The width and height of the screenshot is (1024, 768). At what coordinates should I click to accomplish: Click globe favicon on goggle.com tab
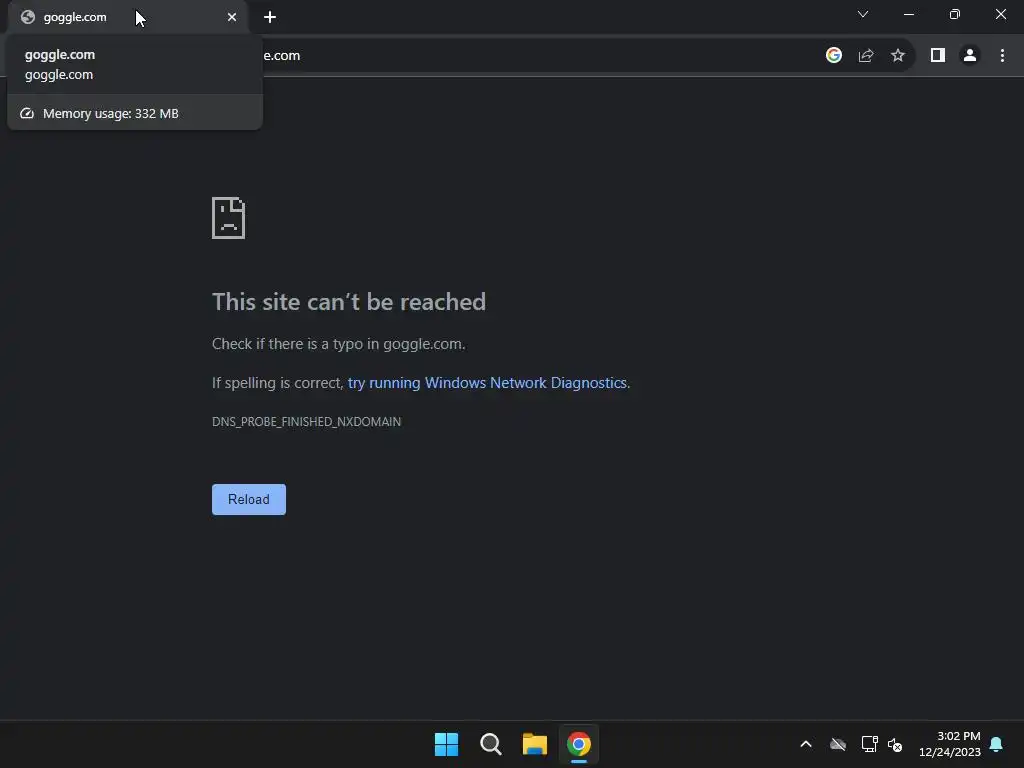point(27,17)
